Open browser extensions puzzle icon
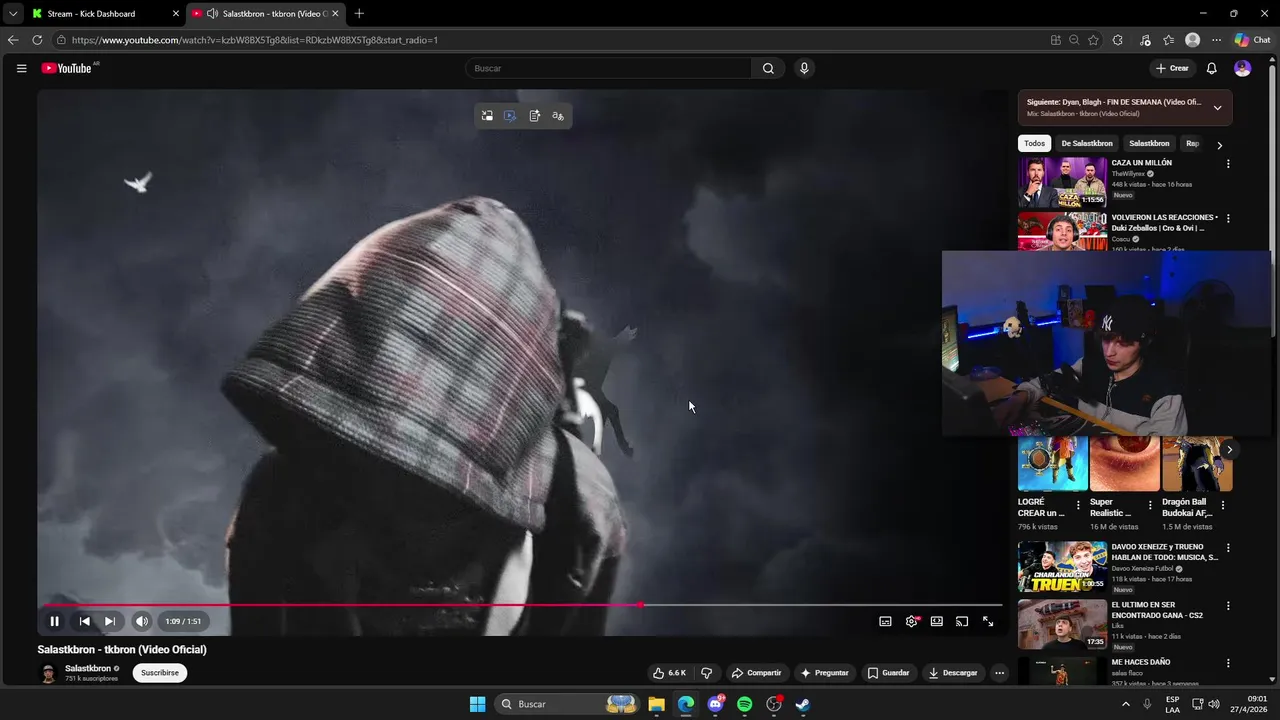Image resolution: width=1280 pixels, height=720 pixels. point(1118,40)
